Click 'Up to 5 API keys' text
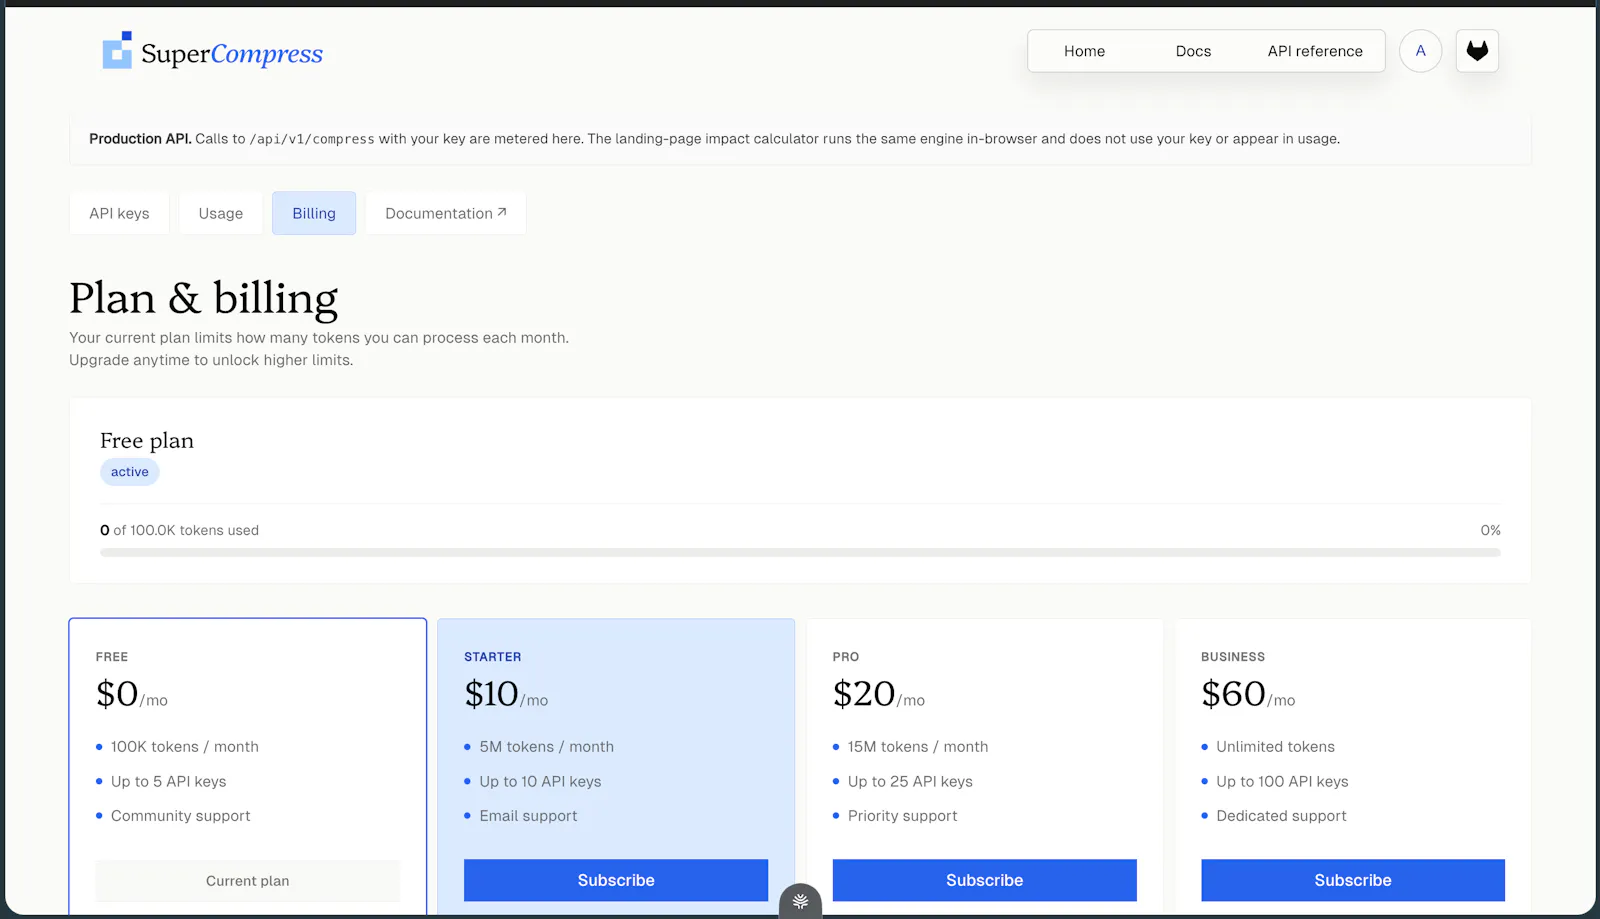Image resolution: width=1600 pixels, height=919 pixels. 169,782
